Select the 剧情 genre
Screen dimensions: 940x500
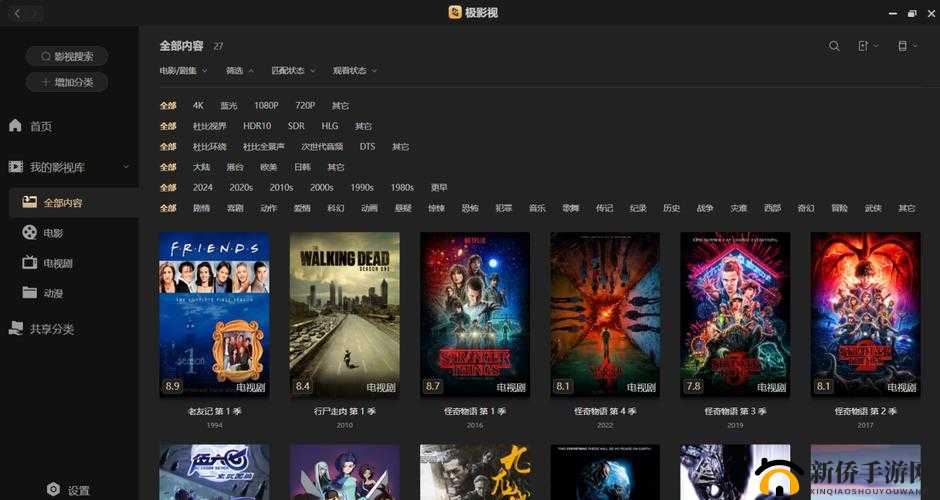point(201,208)
